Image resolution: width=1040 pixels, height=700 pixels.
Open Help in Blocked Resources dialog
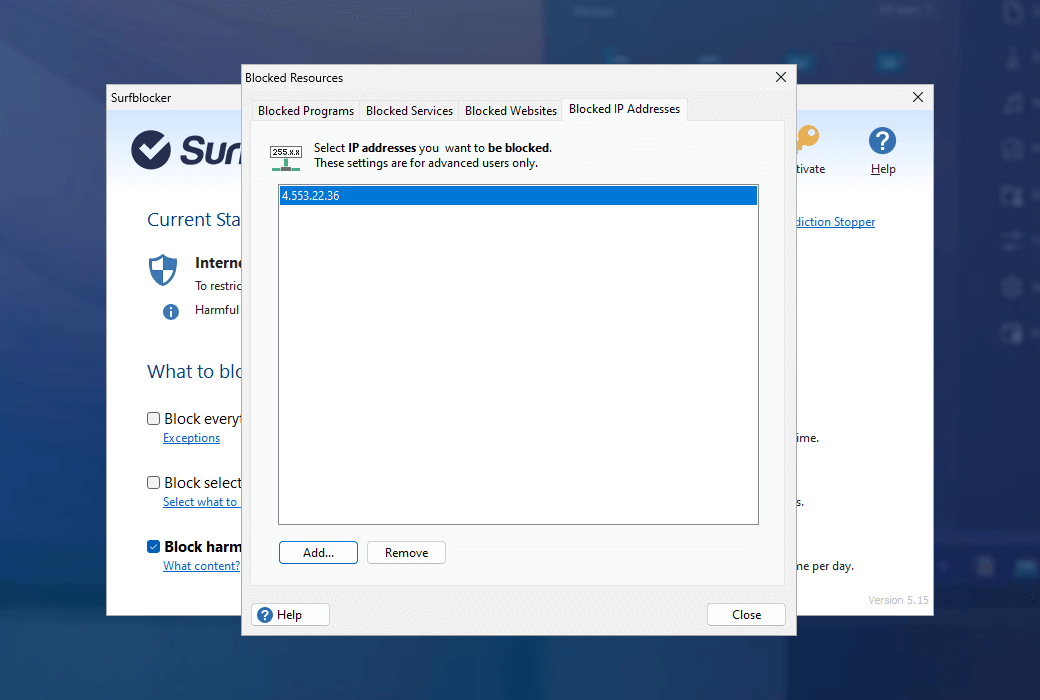pyautogui.click(x=291, y=615)
